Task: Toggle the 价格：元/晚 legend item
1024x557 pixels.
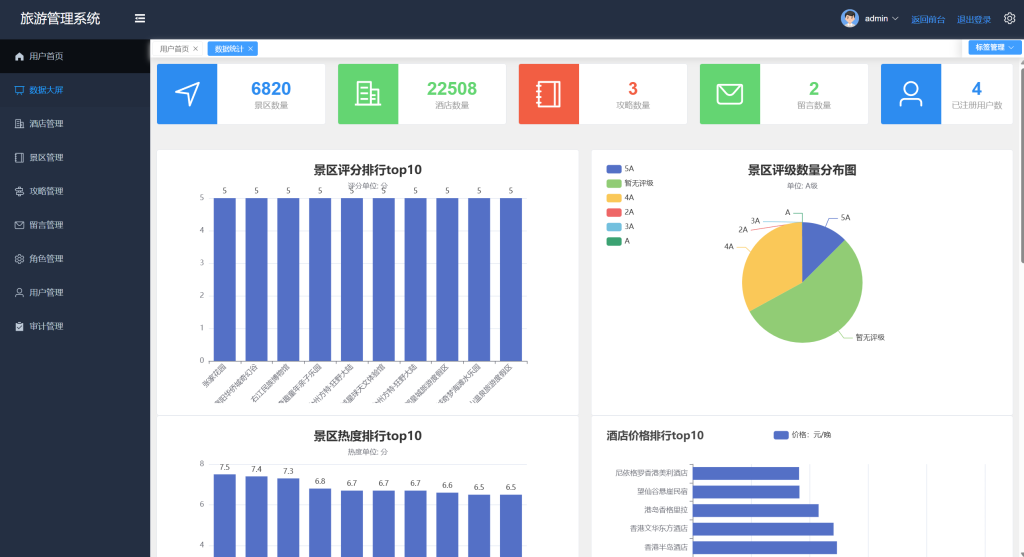Action: 802,435
